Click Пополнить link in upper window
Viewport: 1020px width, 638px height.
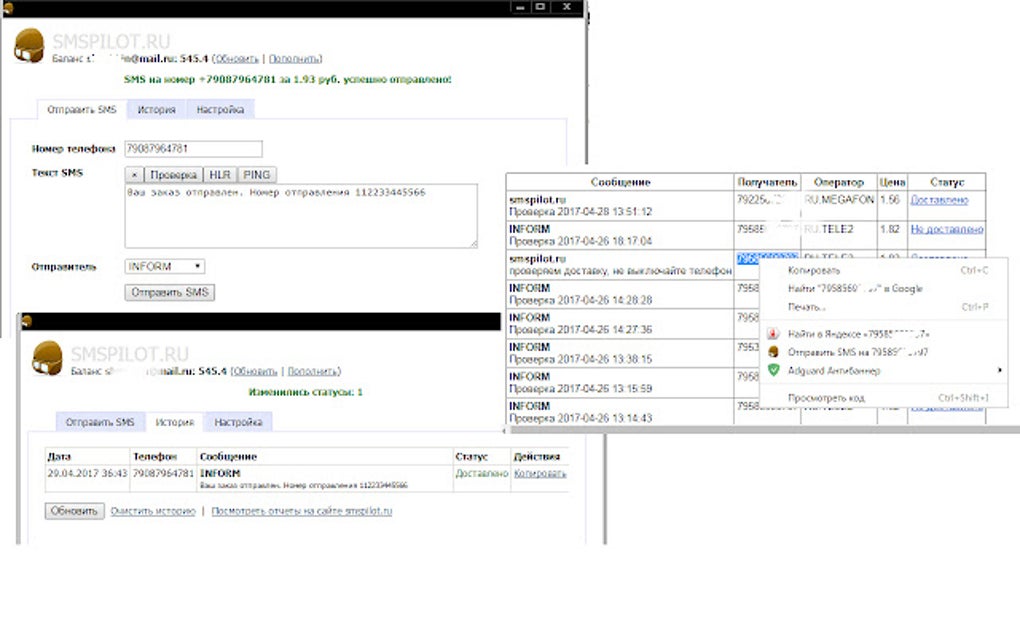click(294, 59)
